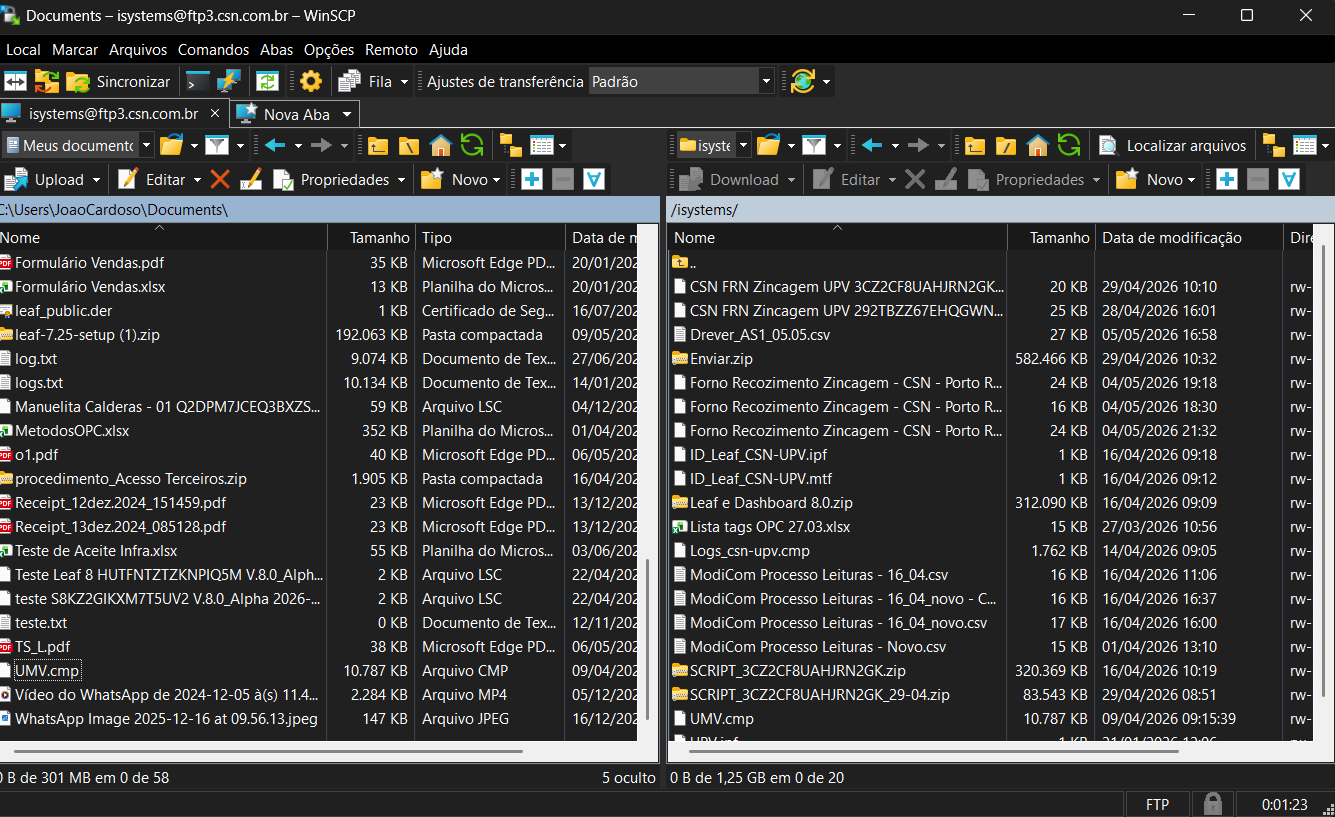The width and height of the screenshot is (1335, 817).
Task: Click the Sincronizar button
Action: 119,81
